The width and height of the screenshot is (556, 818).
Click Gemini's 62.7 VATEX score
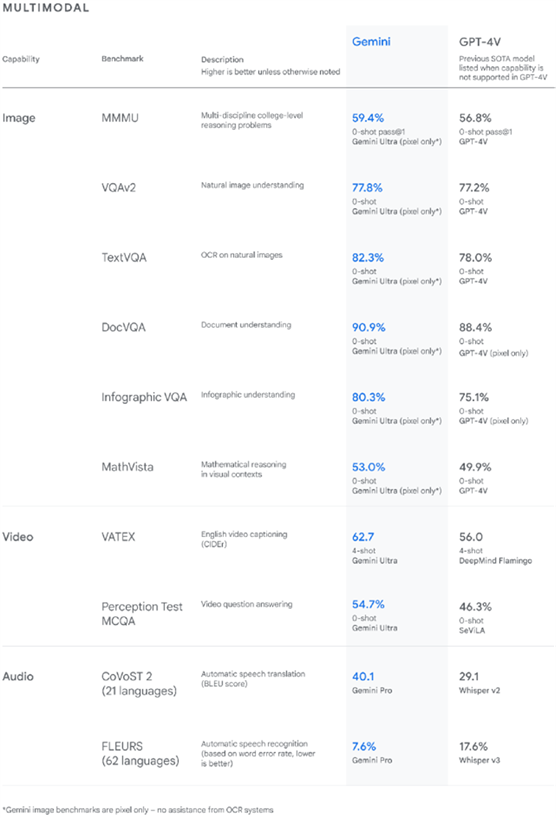click(363, 537)
